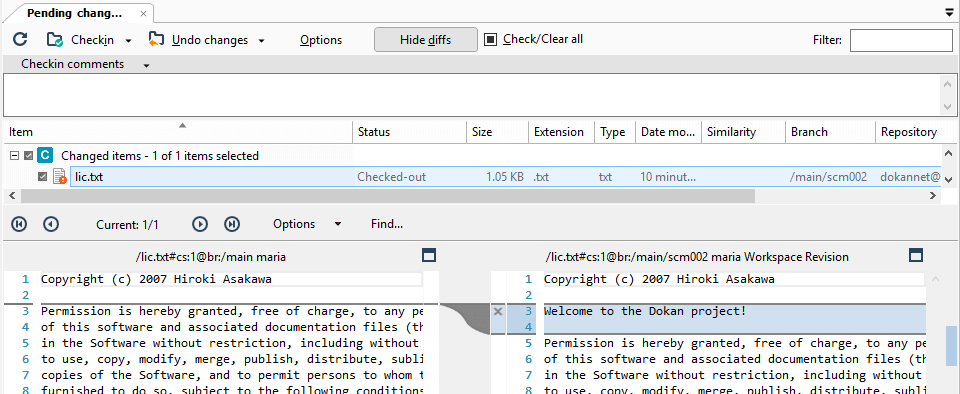Maximize the left diff pane
The width and height of the screenshot is (960, 394).
(x=429, y=255)
